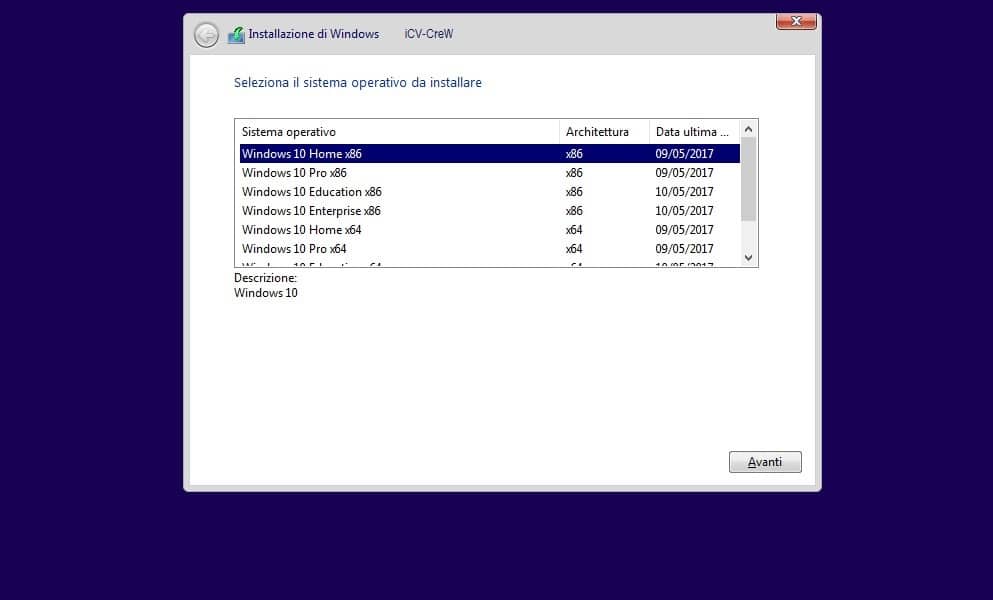Screen dimensions: 993x600
Task: Click the Avanti button
Action: point(765,462)
